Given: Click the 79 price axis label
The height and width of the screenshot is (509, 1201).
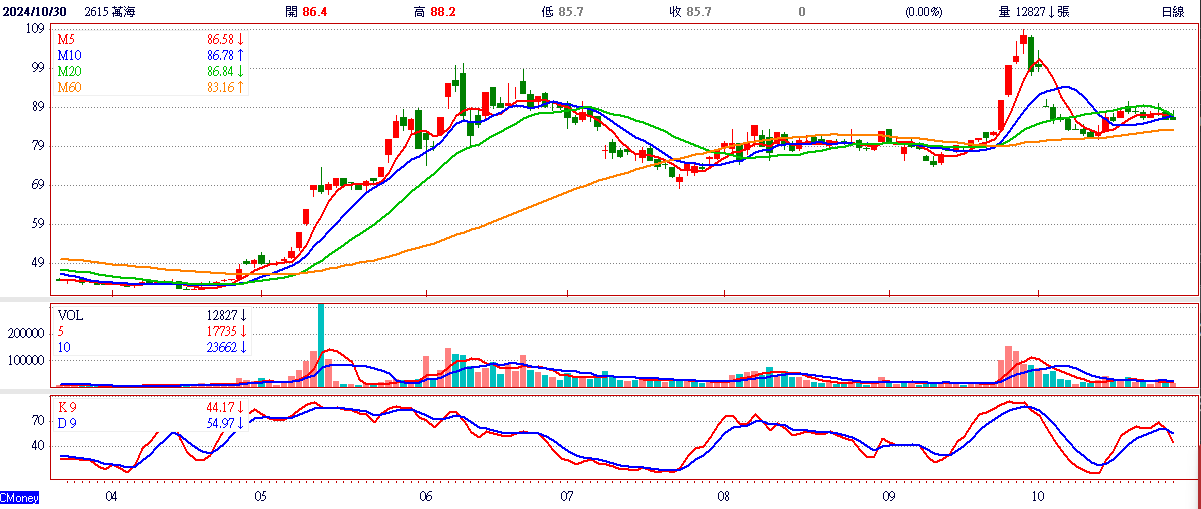Looking at the screenshot, I should [x=38, y=146].
